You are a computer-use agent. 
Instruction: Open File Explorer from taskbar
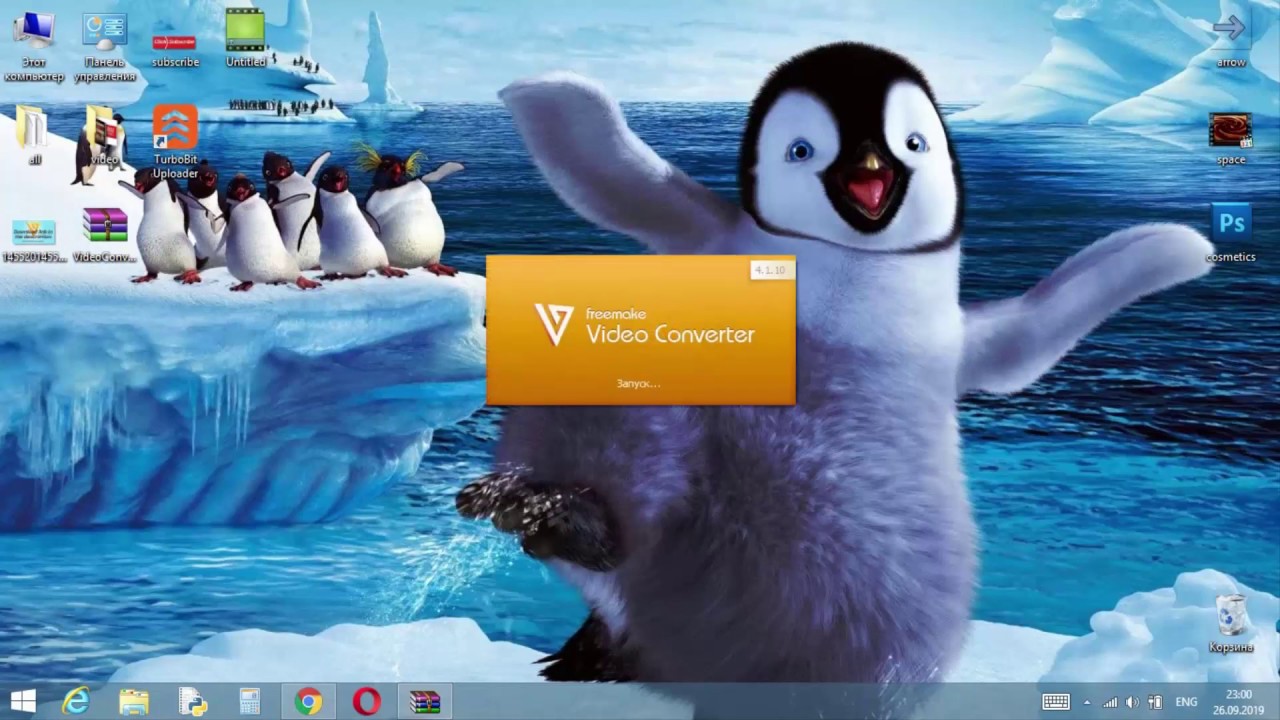tap(134, 702)
